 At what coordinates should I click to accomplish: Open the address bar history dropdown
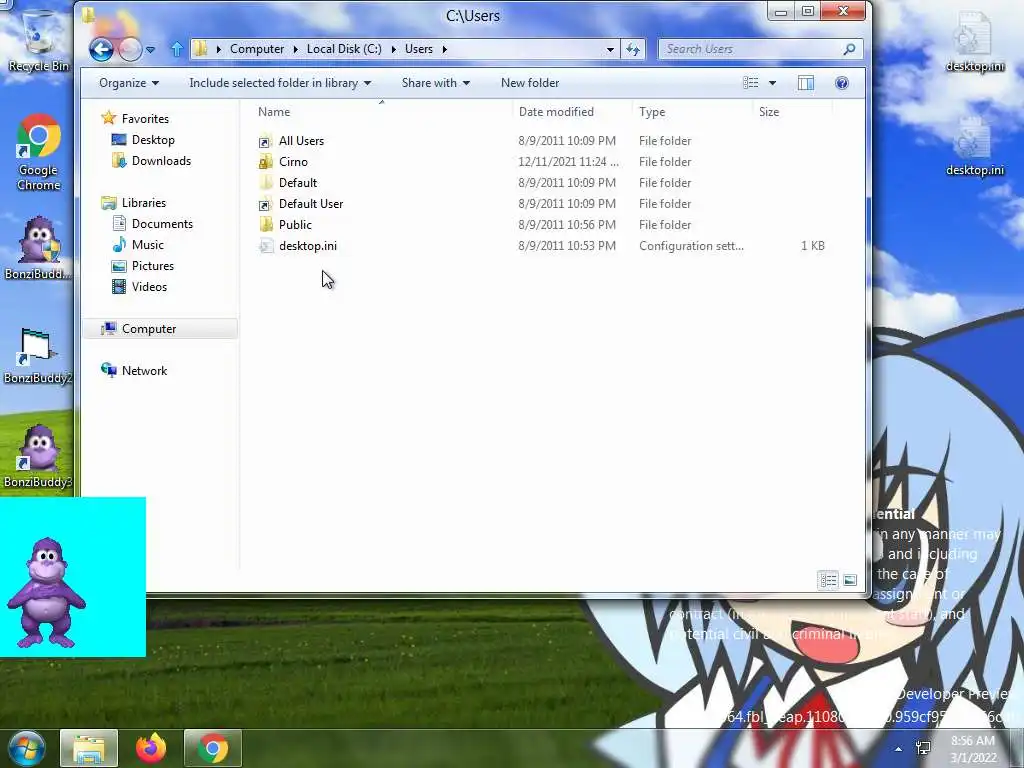coord(610,49)
